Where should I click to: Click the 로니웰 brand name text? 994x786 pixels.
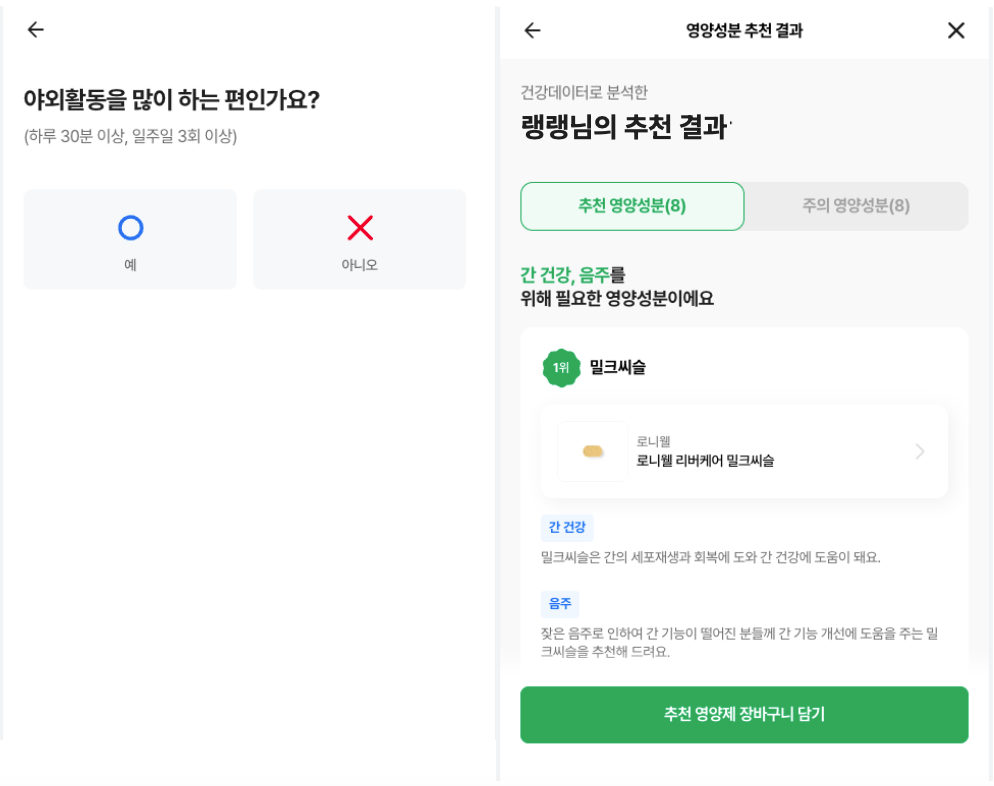(x=653, y=441)
